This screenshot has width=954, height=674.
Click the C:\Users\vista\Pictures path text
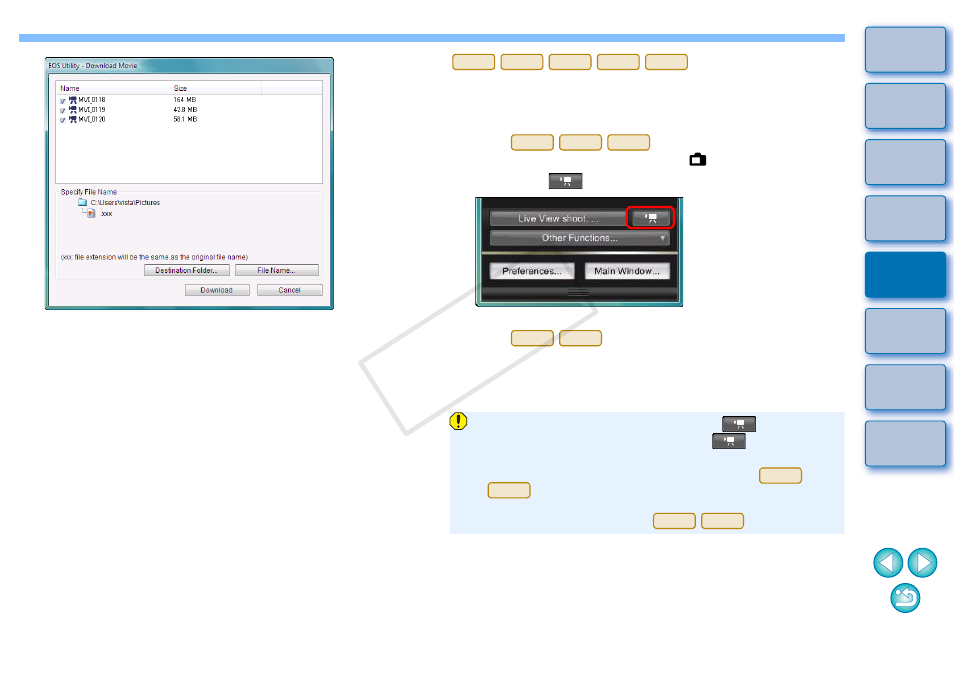pos(125,203)
